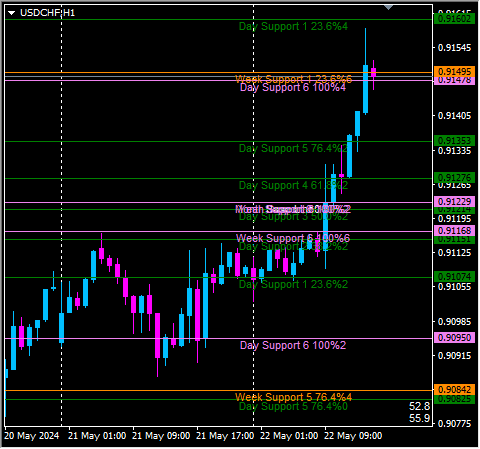Open the USDCHF,H1 chart dropdown triangle
This screenshot has width=480, height=449.
[11, 13]
